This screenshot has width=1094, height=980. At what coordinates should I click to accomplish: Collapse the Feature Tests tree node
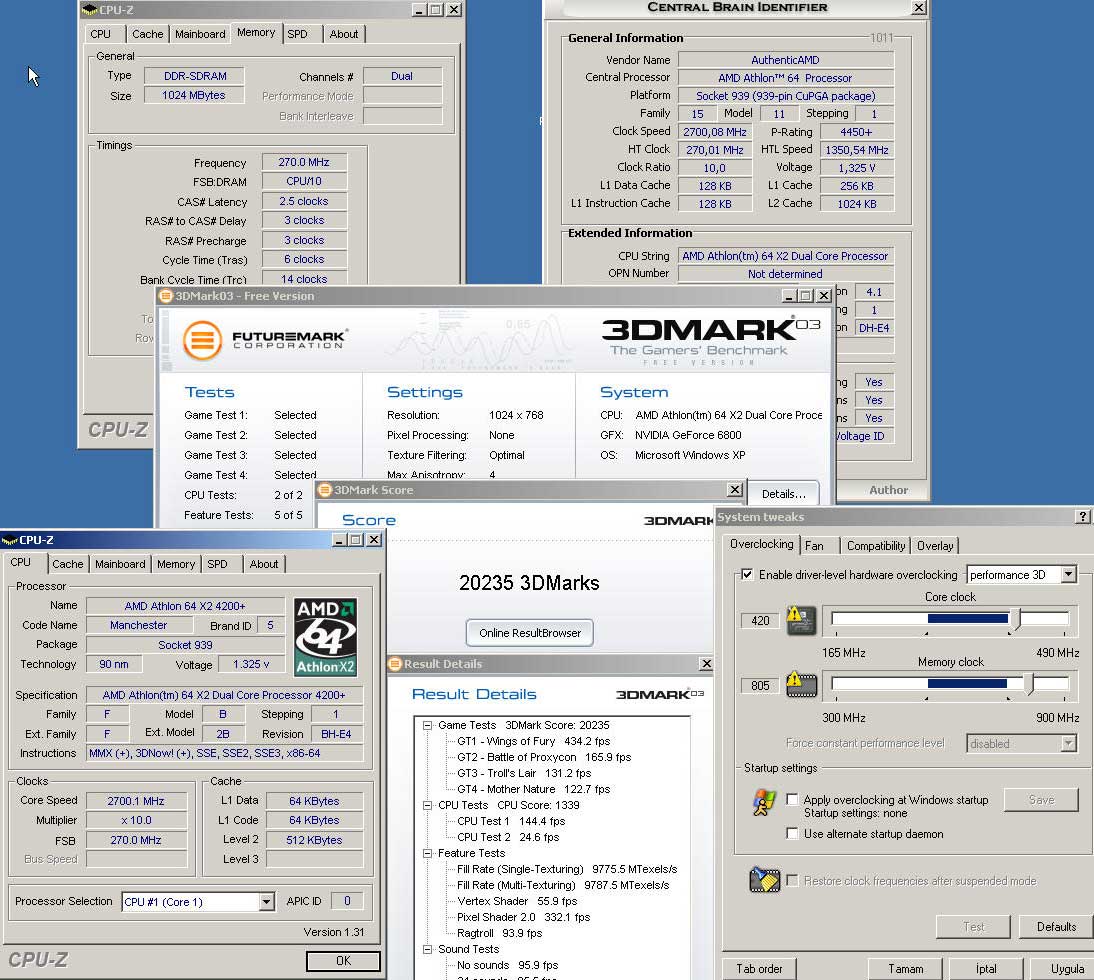coord(427,853)
